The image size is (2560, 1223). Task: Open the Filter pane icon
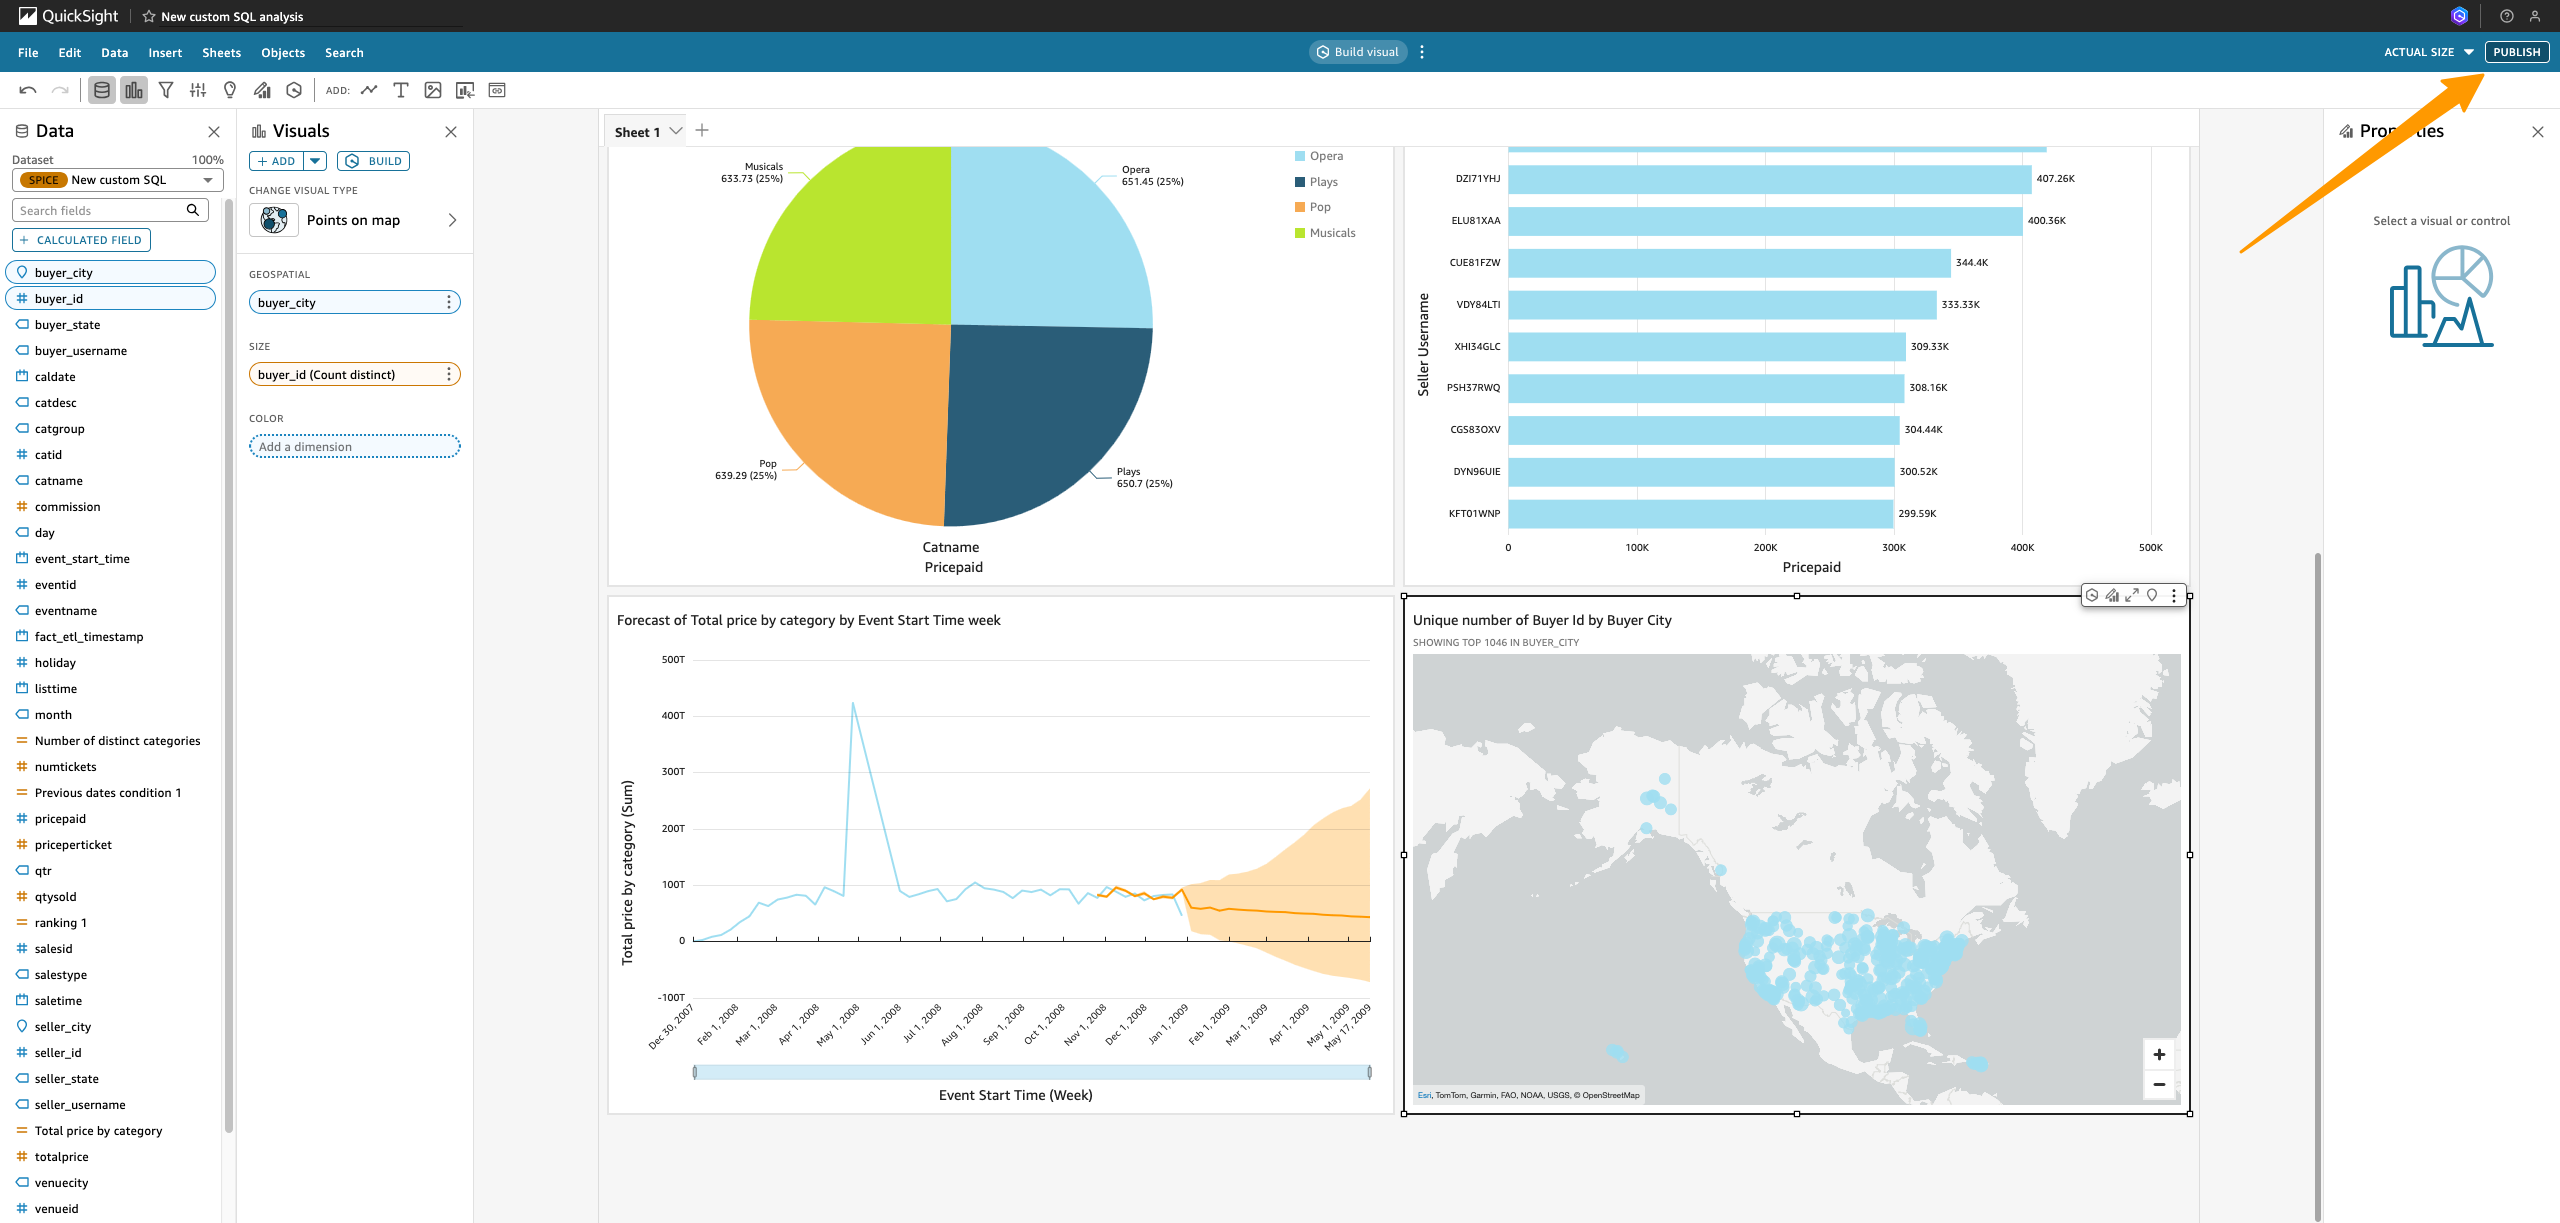pos(166,90)
